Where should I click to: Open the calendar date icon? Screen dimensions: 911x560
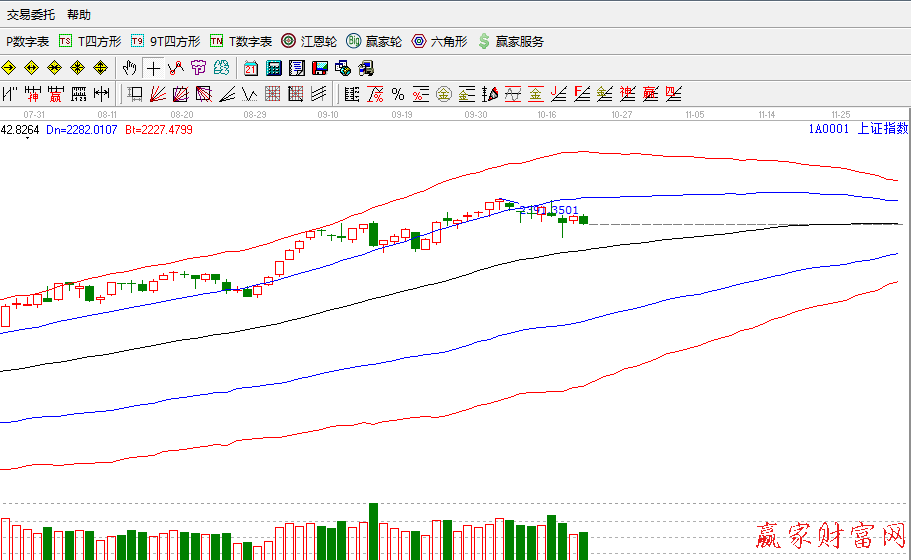click(250, 68)
